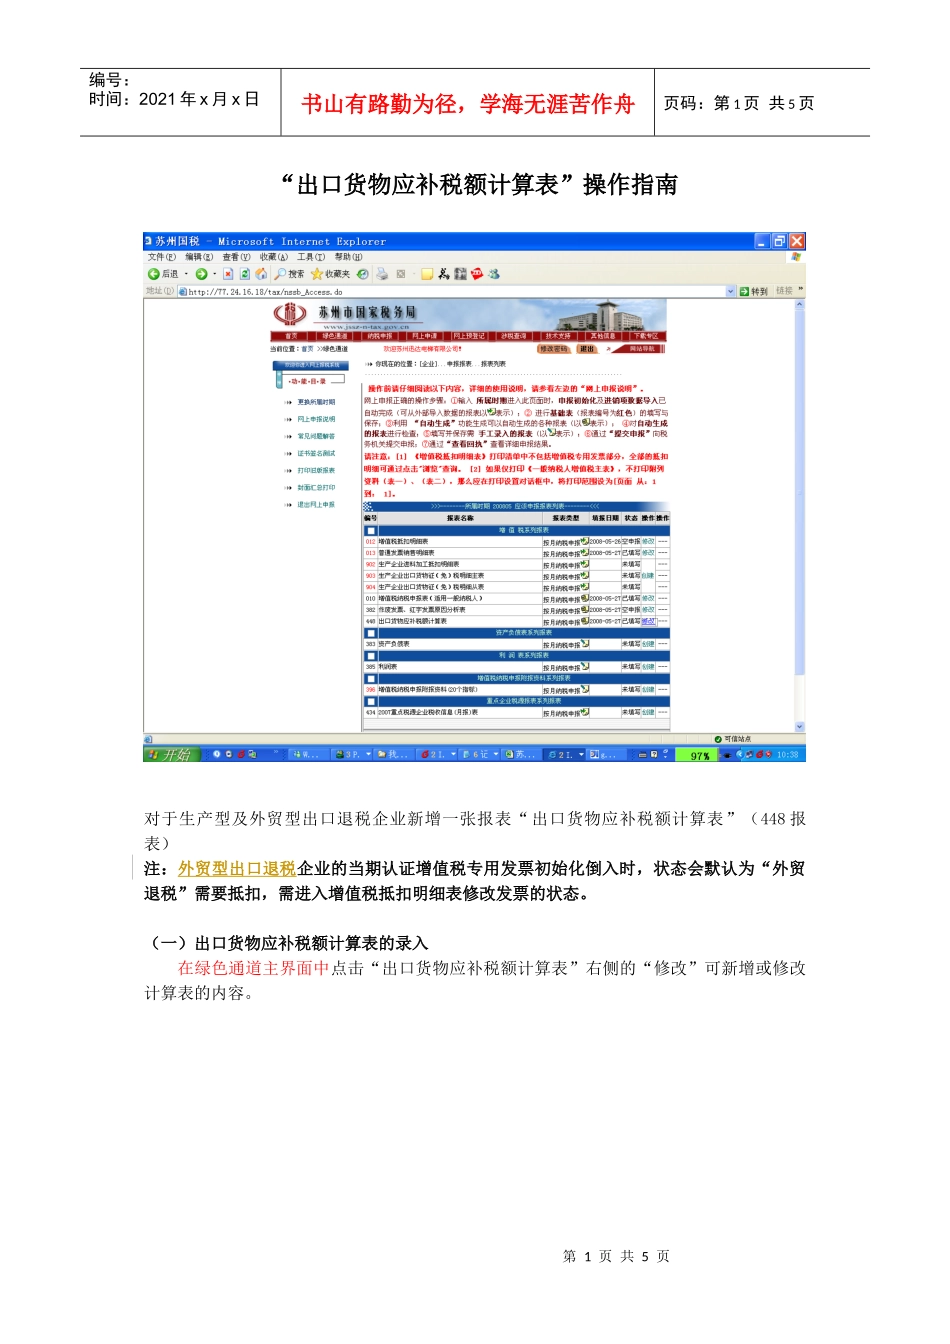
Task: Click the underlined 外贸型出口退税 hyperlink in document
Action: pyautogui.click(x=237, y=869)
